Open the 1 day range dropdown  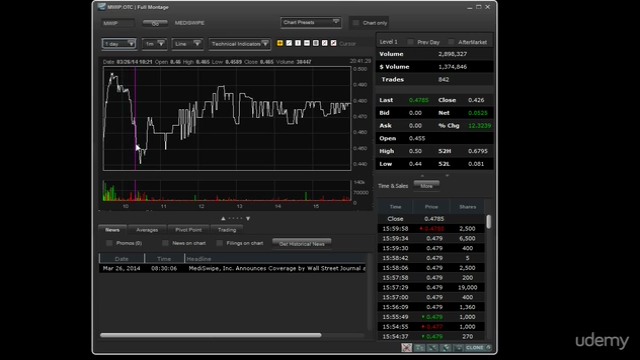pos(119,44)
